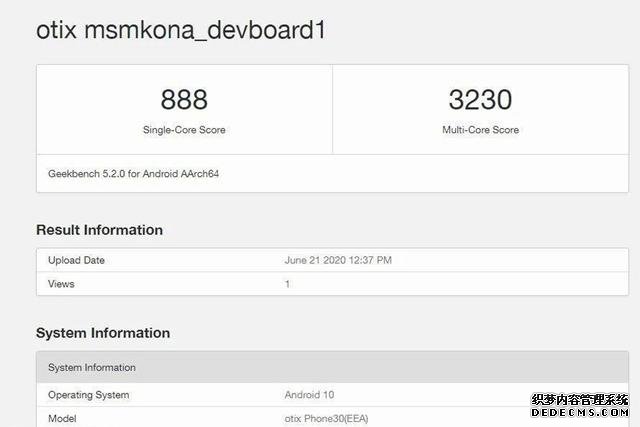Select the Model row label
This screenshot has width=640, height=427.
62,418
